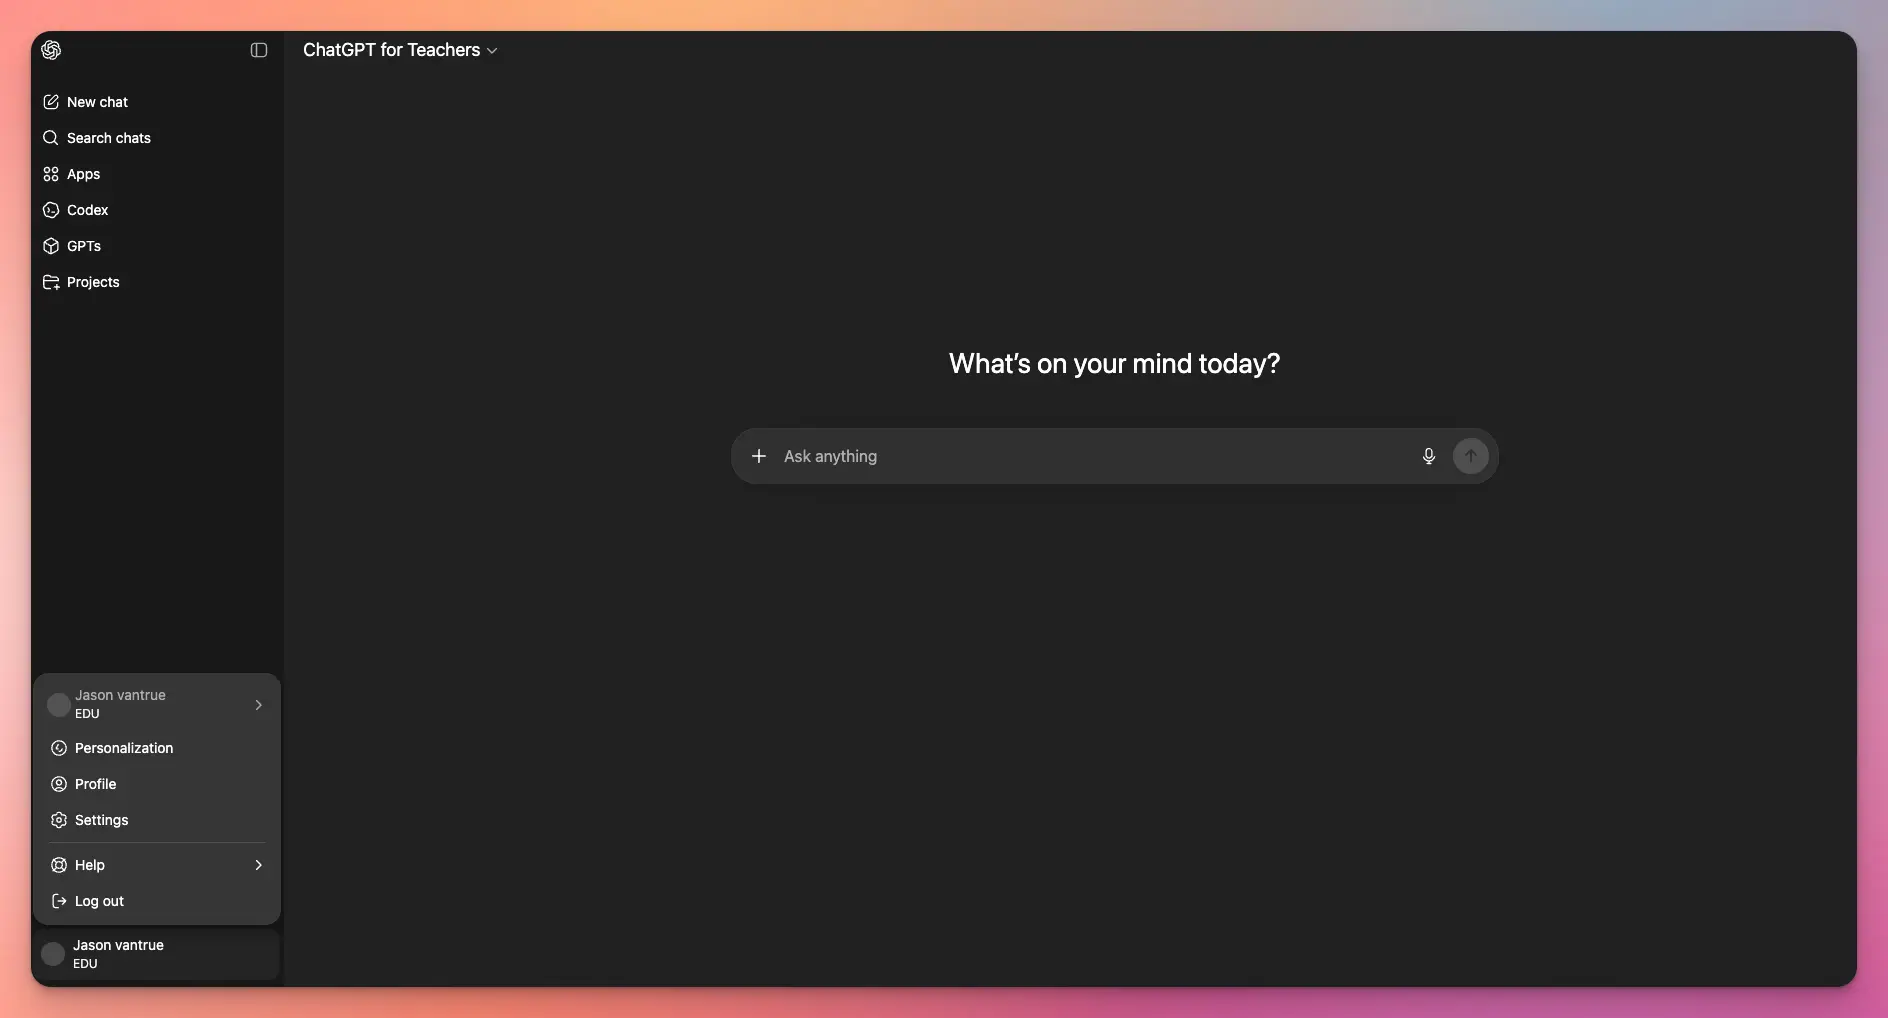The height and width of the screenshot is (1018, 1888).
Task: Click the Codex icon in sidebar
Action: pyautogui.click(x=51, y=210)
